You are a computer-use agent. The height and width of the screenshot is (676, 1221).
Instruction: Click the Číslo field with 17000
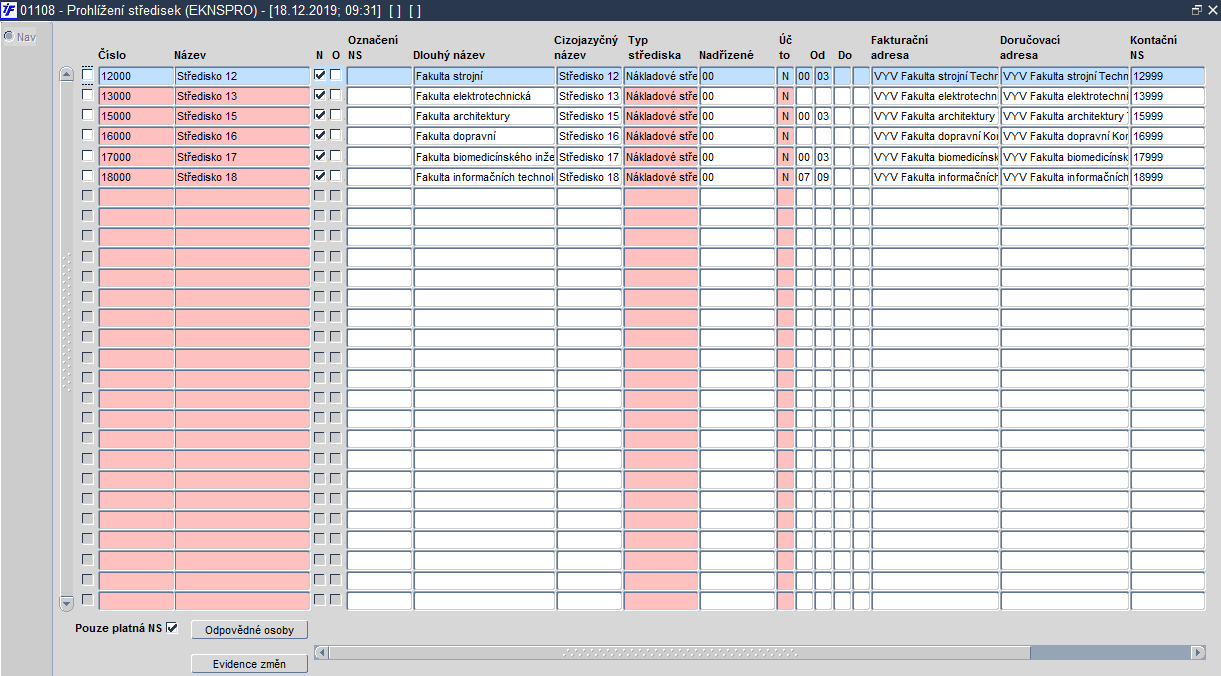pyautogui.click(x=136, y=157)
